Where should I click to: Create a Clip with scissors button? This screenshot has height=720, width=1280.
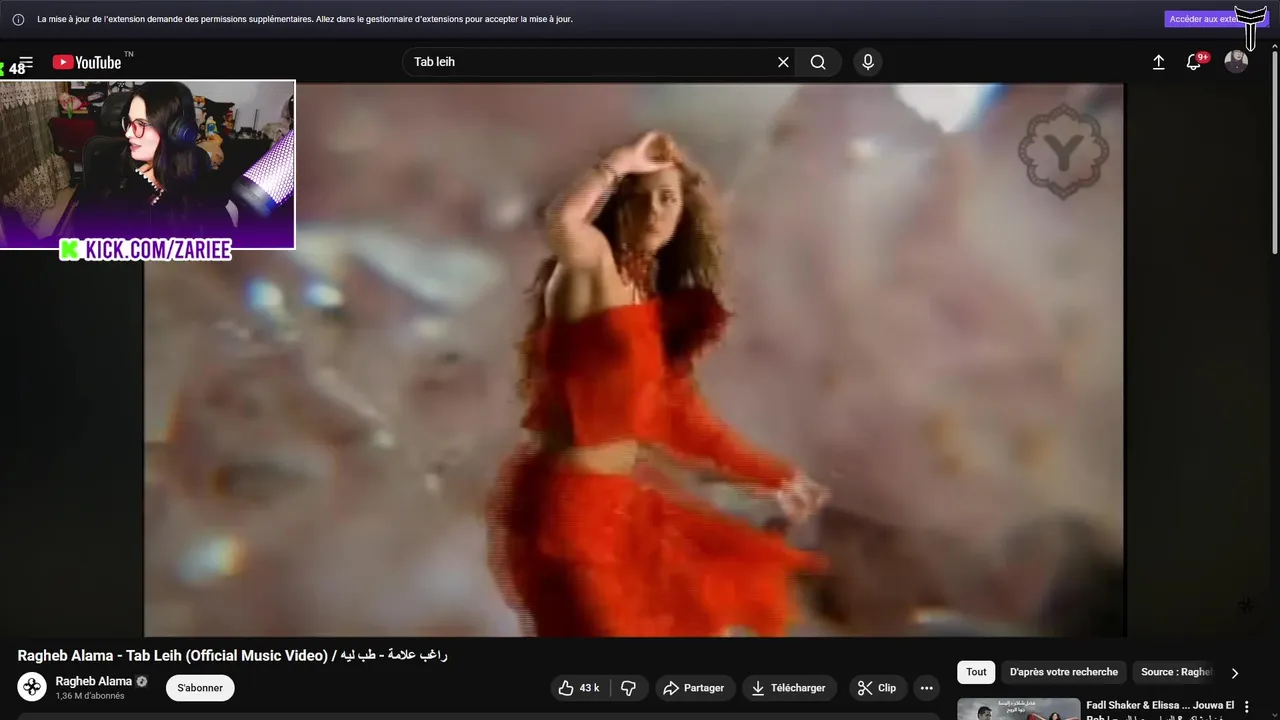(877, 688)
